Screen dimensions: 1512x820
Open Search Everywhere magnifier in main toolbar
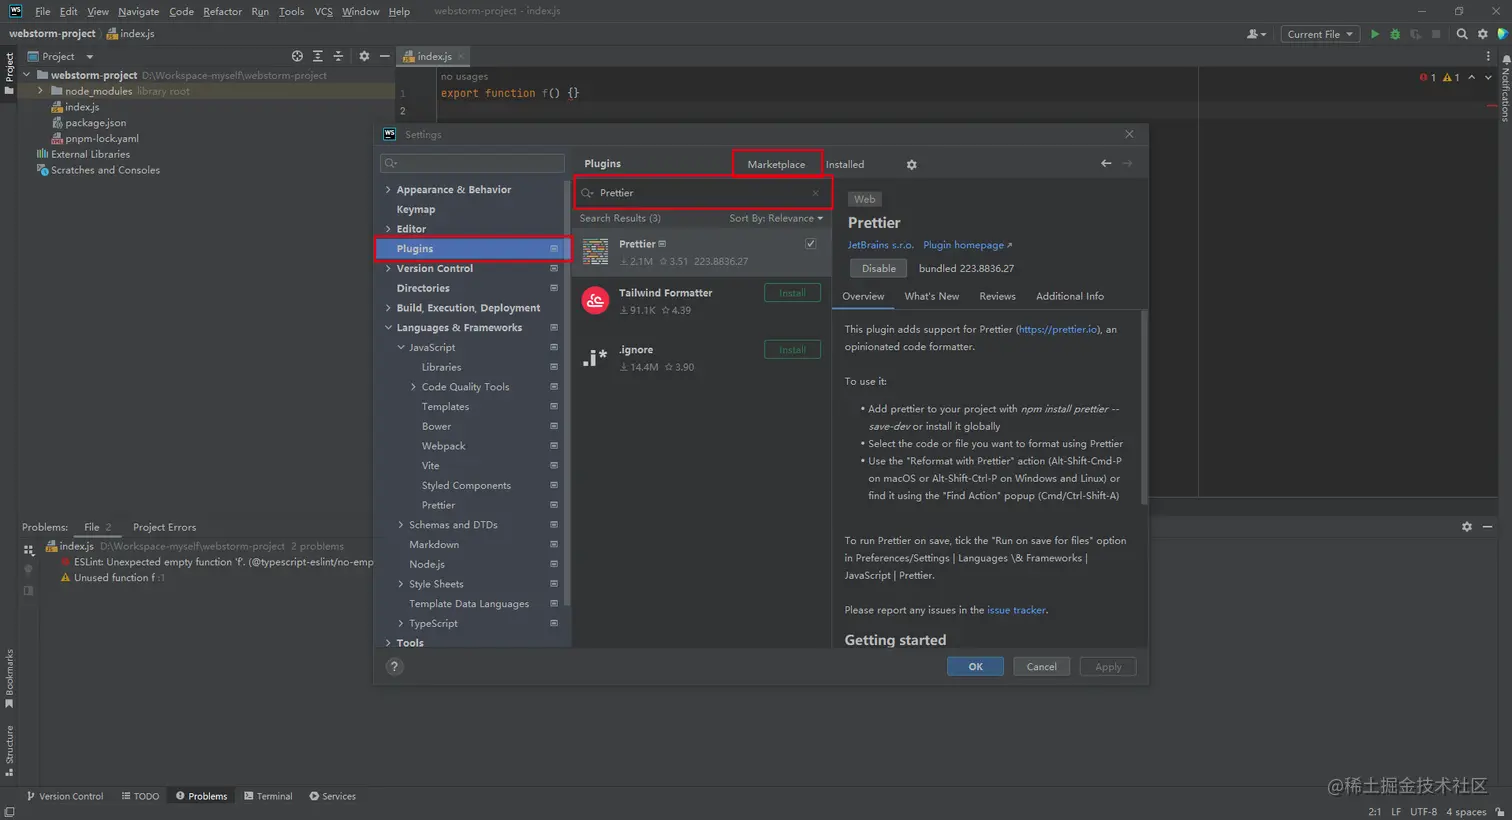pos(1462,34)
